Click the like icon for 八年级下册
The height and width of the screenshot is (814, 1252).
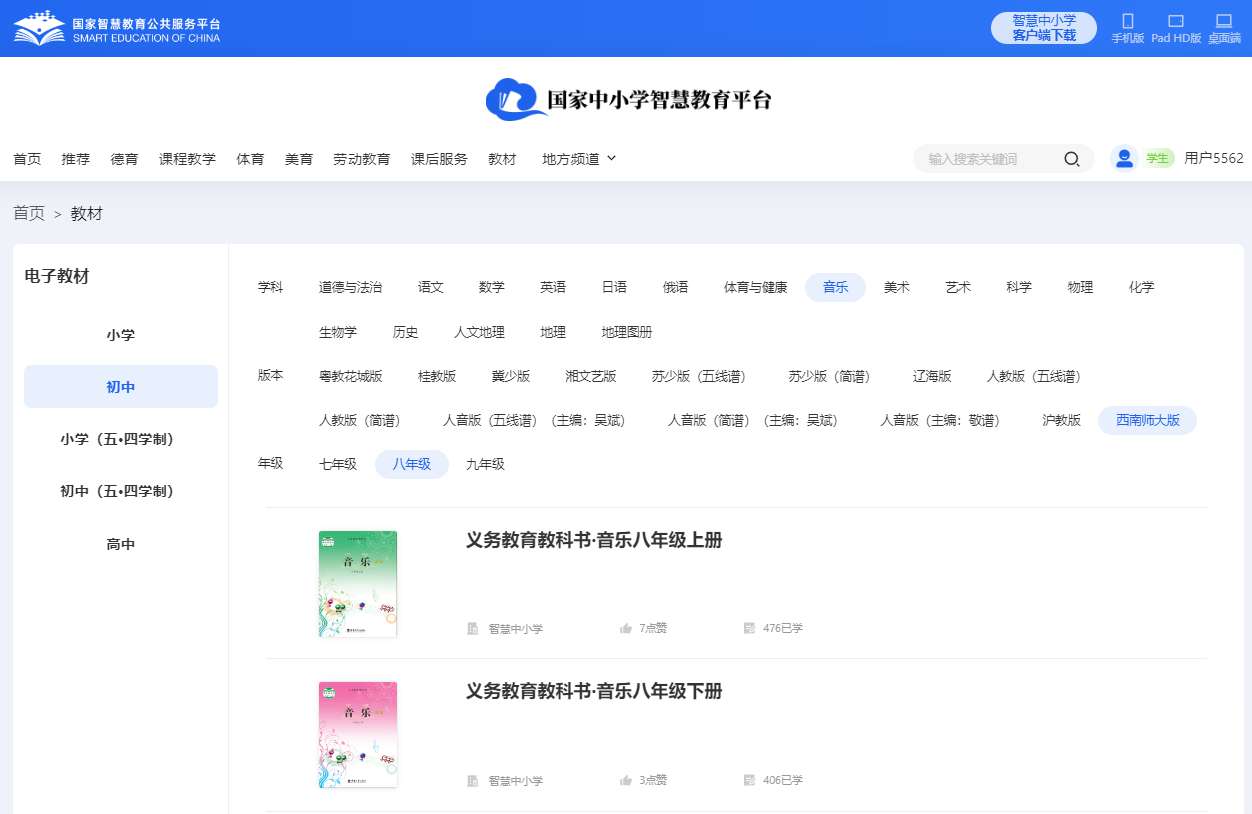(626, 780)
